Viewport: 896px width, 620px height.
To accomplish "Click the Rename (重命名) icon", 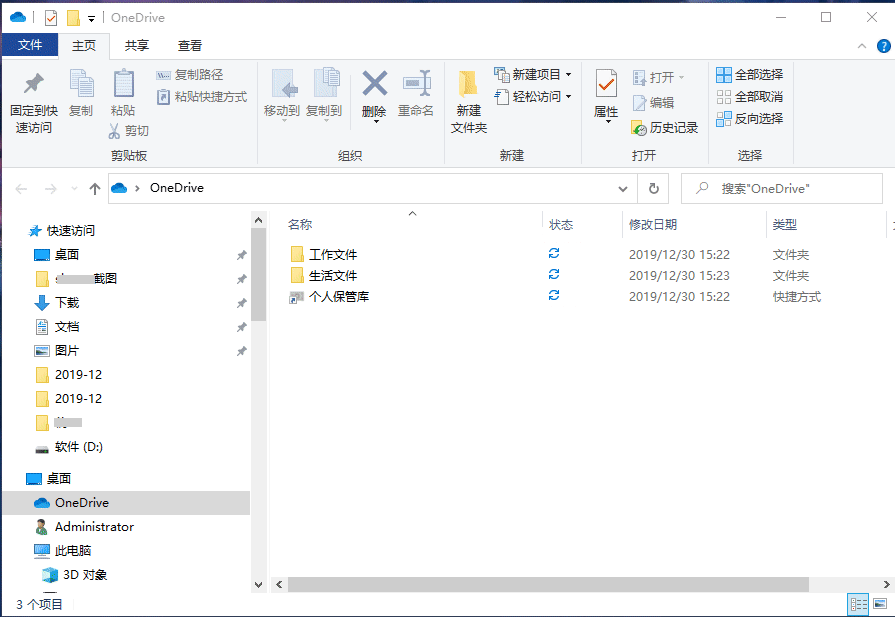I will click(417, 83).
